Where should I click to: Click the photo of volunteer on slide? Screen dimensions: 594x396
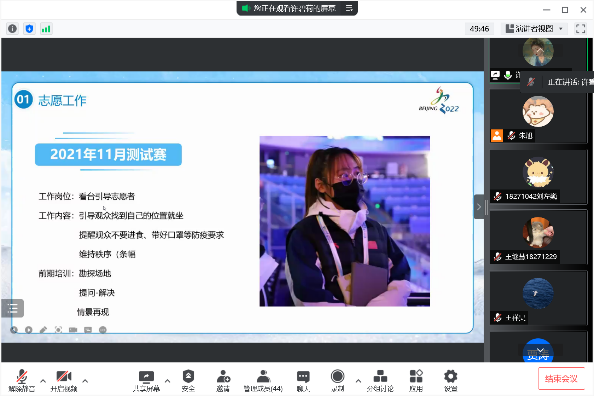pyautogui.click(x=344, y=221)
